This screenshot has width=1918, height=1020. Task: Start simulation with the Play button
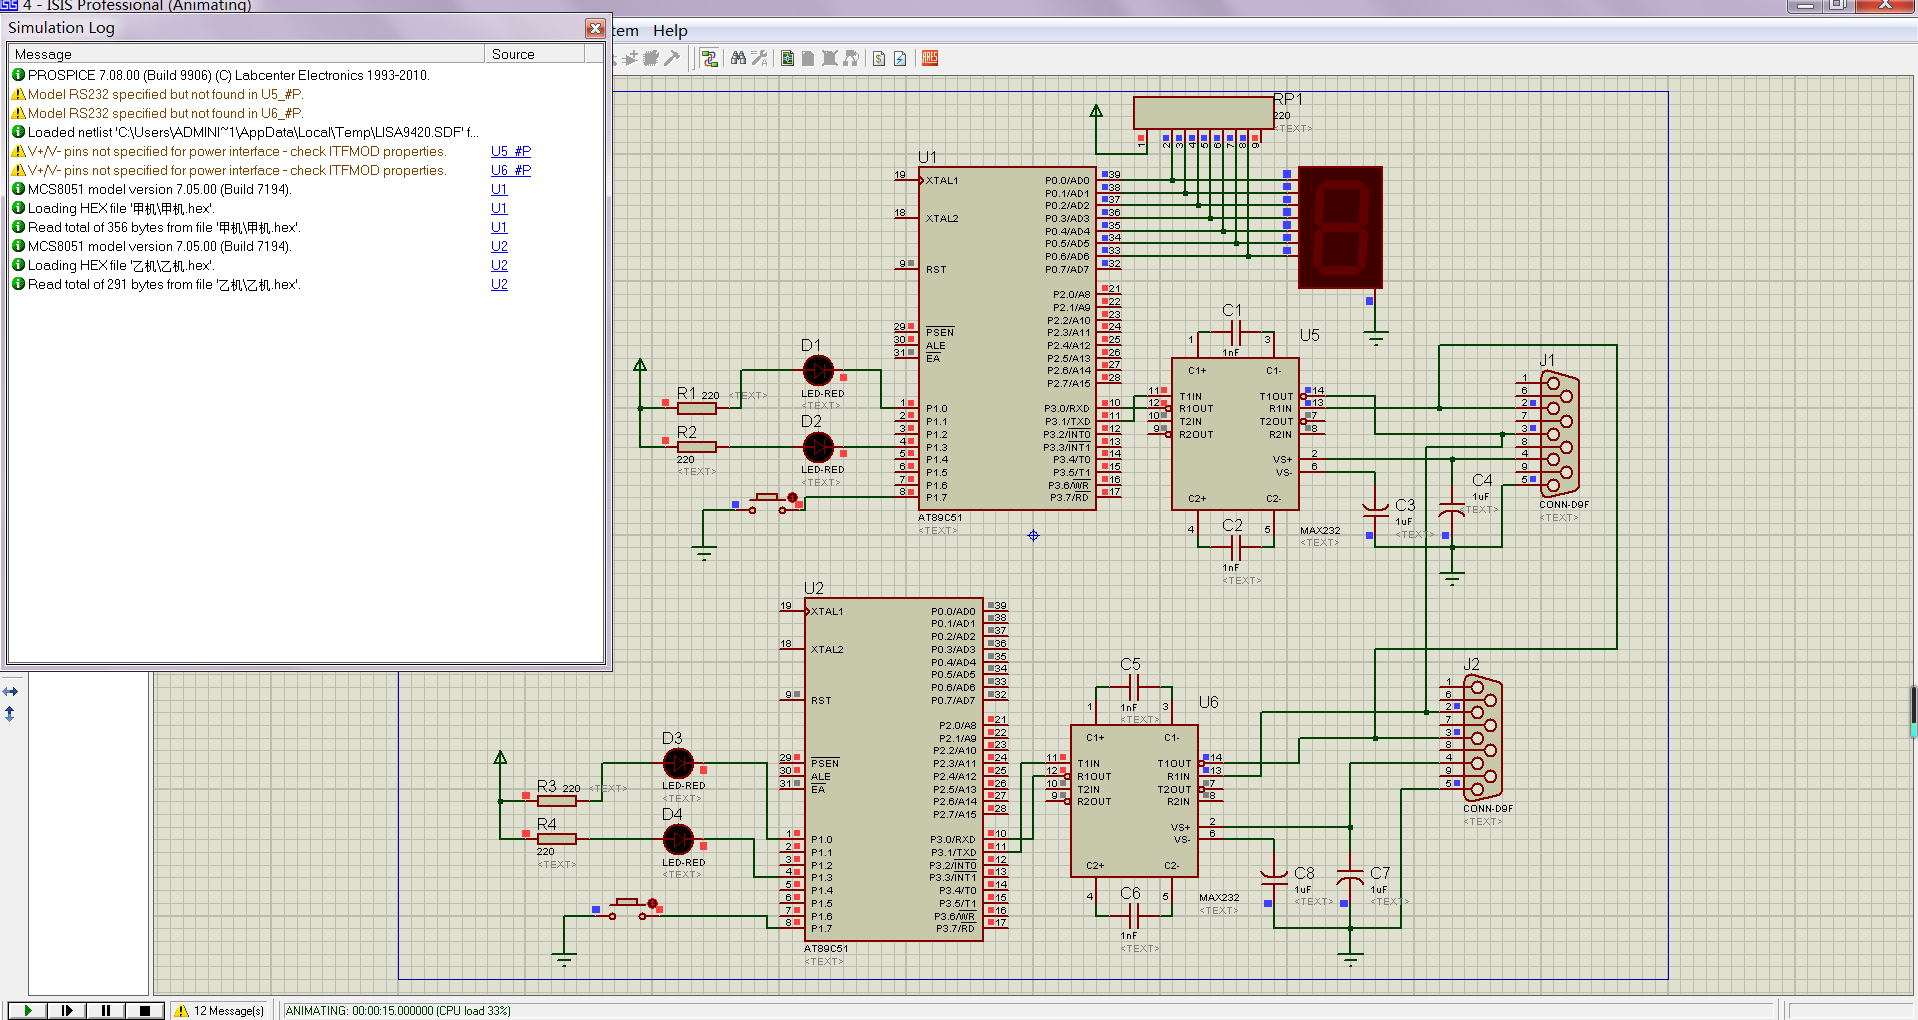(28, 1010)
